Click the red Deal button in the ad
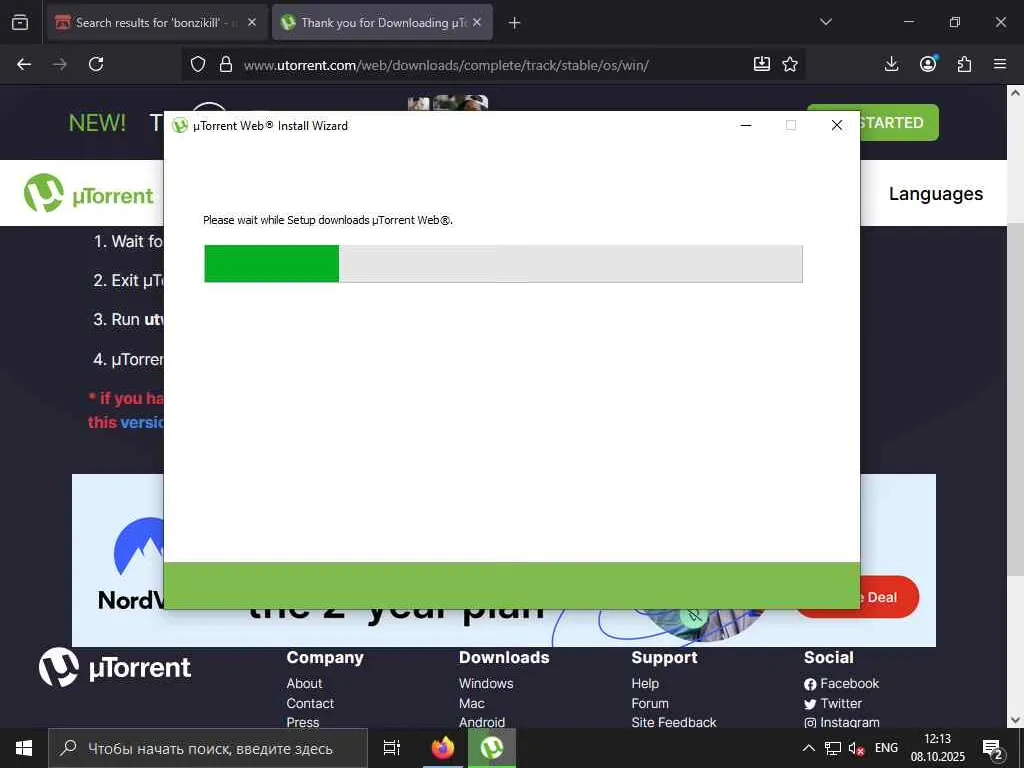The height and width of the screenshot is (768, 1024). tap(889, 597)
